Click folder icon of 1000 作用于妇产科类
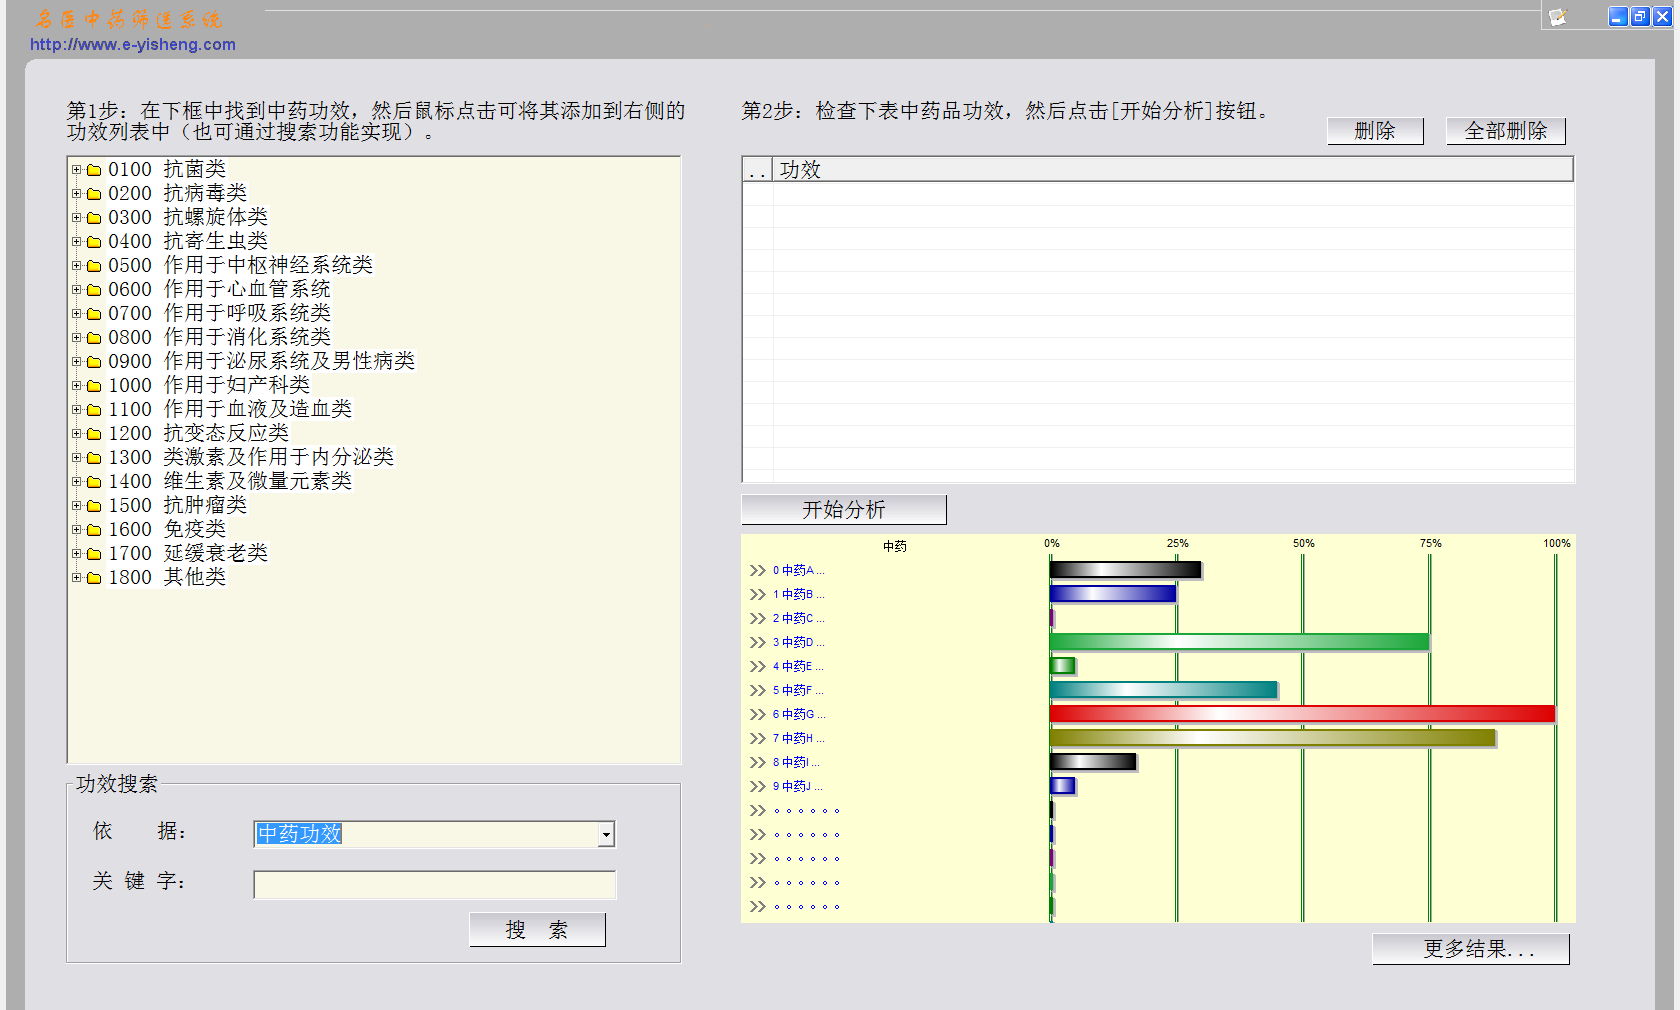The image size is (1680, 1010). point(94,386)
